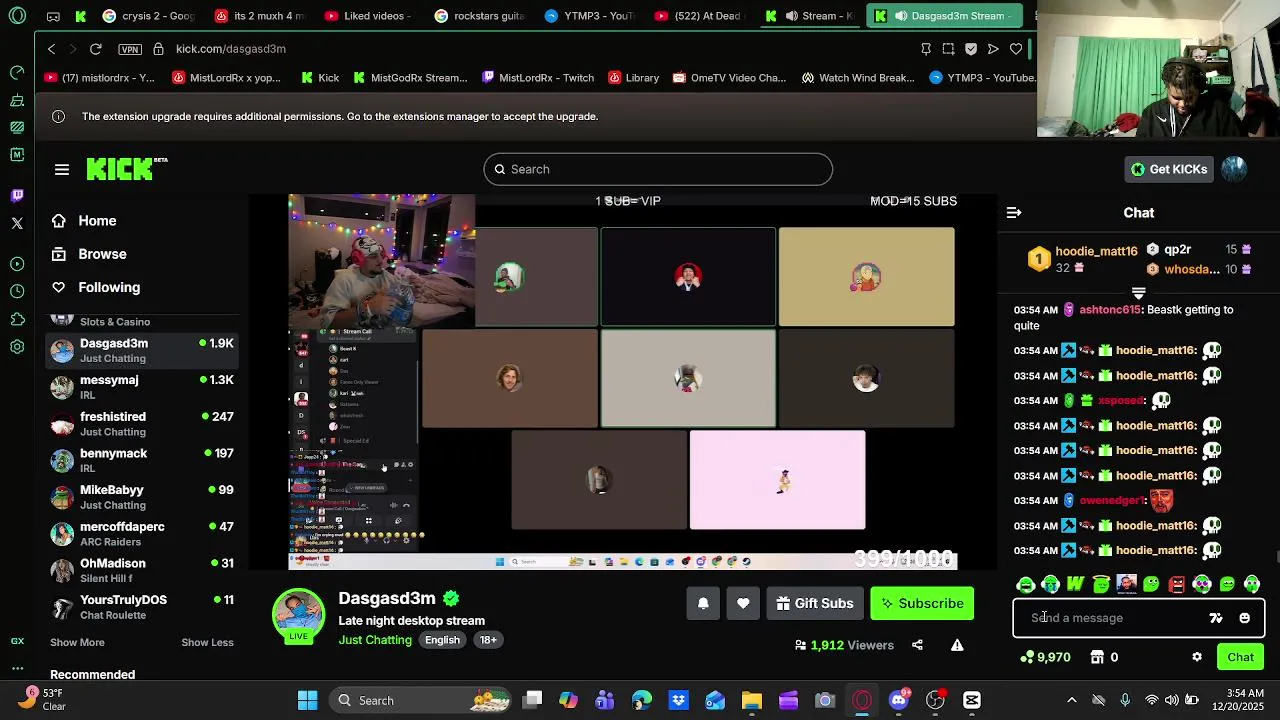The width and height of the screenshot is (1280, 720).
Task: Subscribe to Dasgasd3m
Action: pos(922,603)
